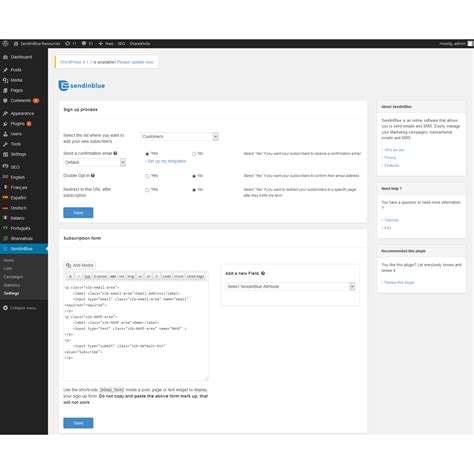Click help icon beside Double Opt-in
Screen dimensions: 474x474
pos(93,175)
